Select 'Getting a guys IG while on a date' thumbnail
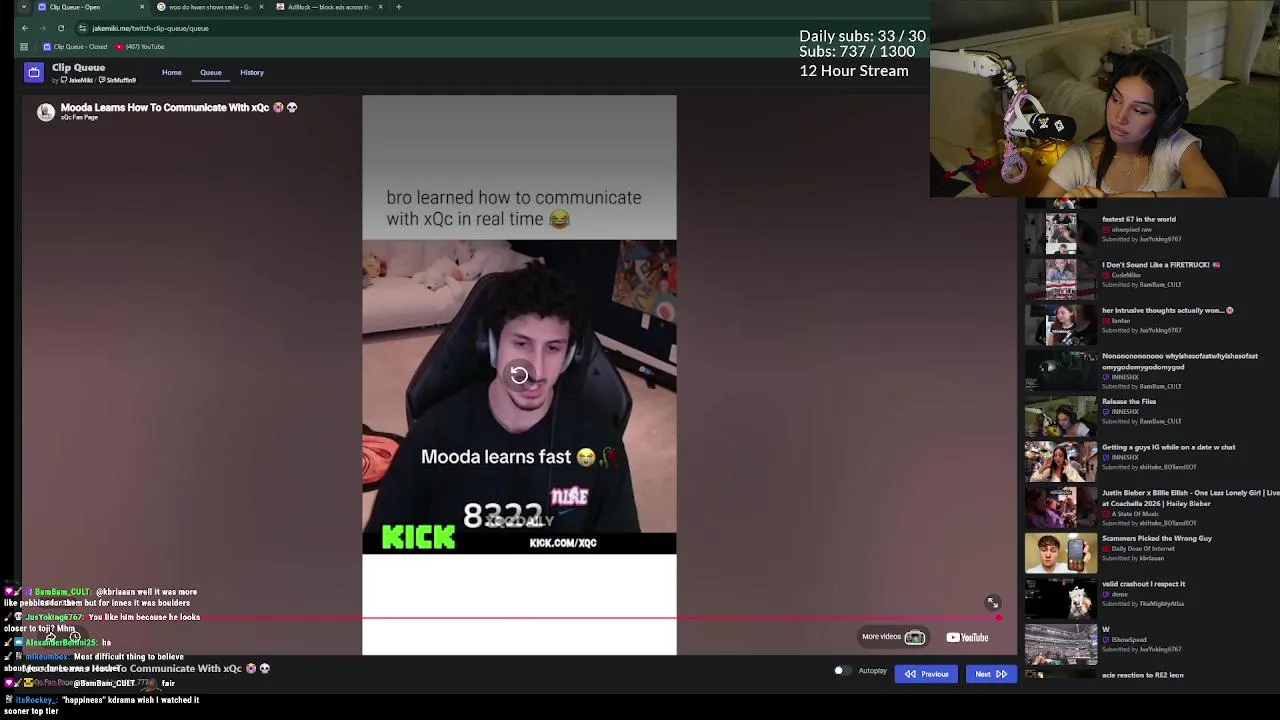This screenshot has width=1280, height=720. pos(1060,461)
